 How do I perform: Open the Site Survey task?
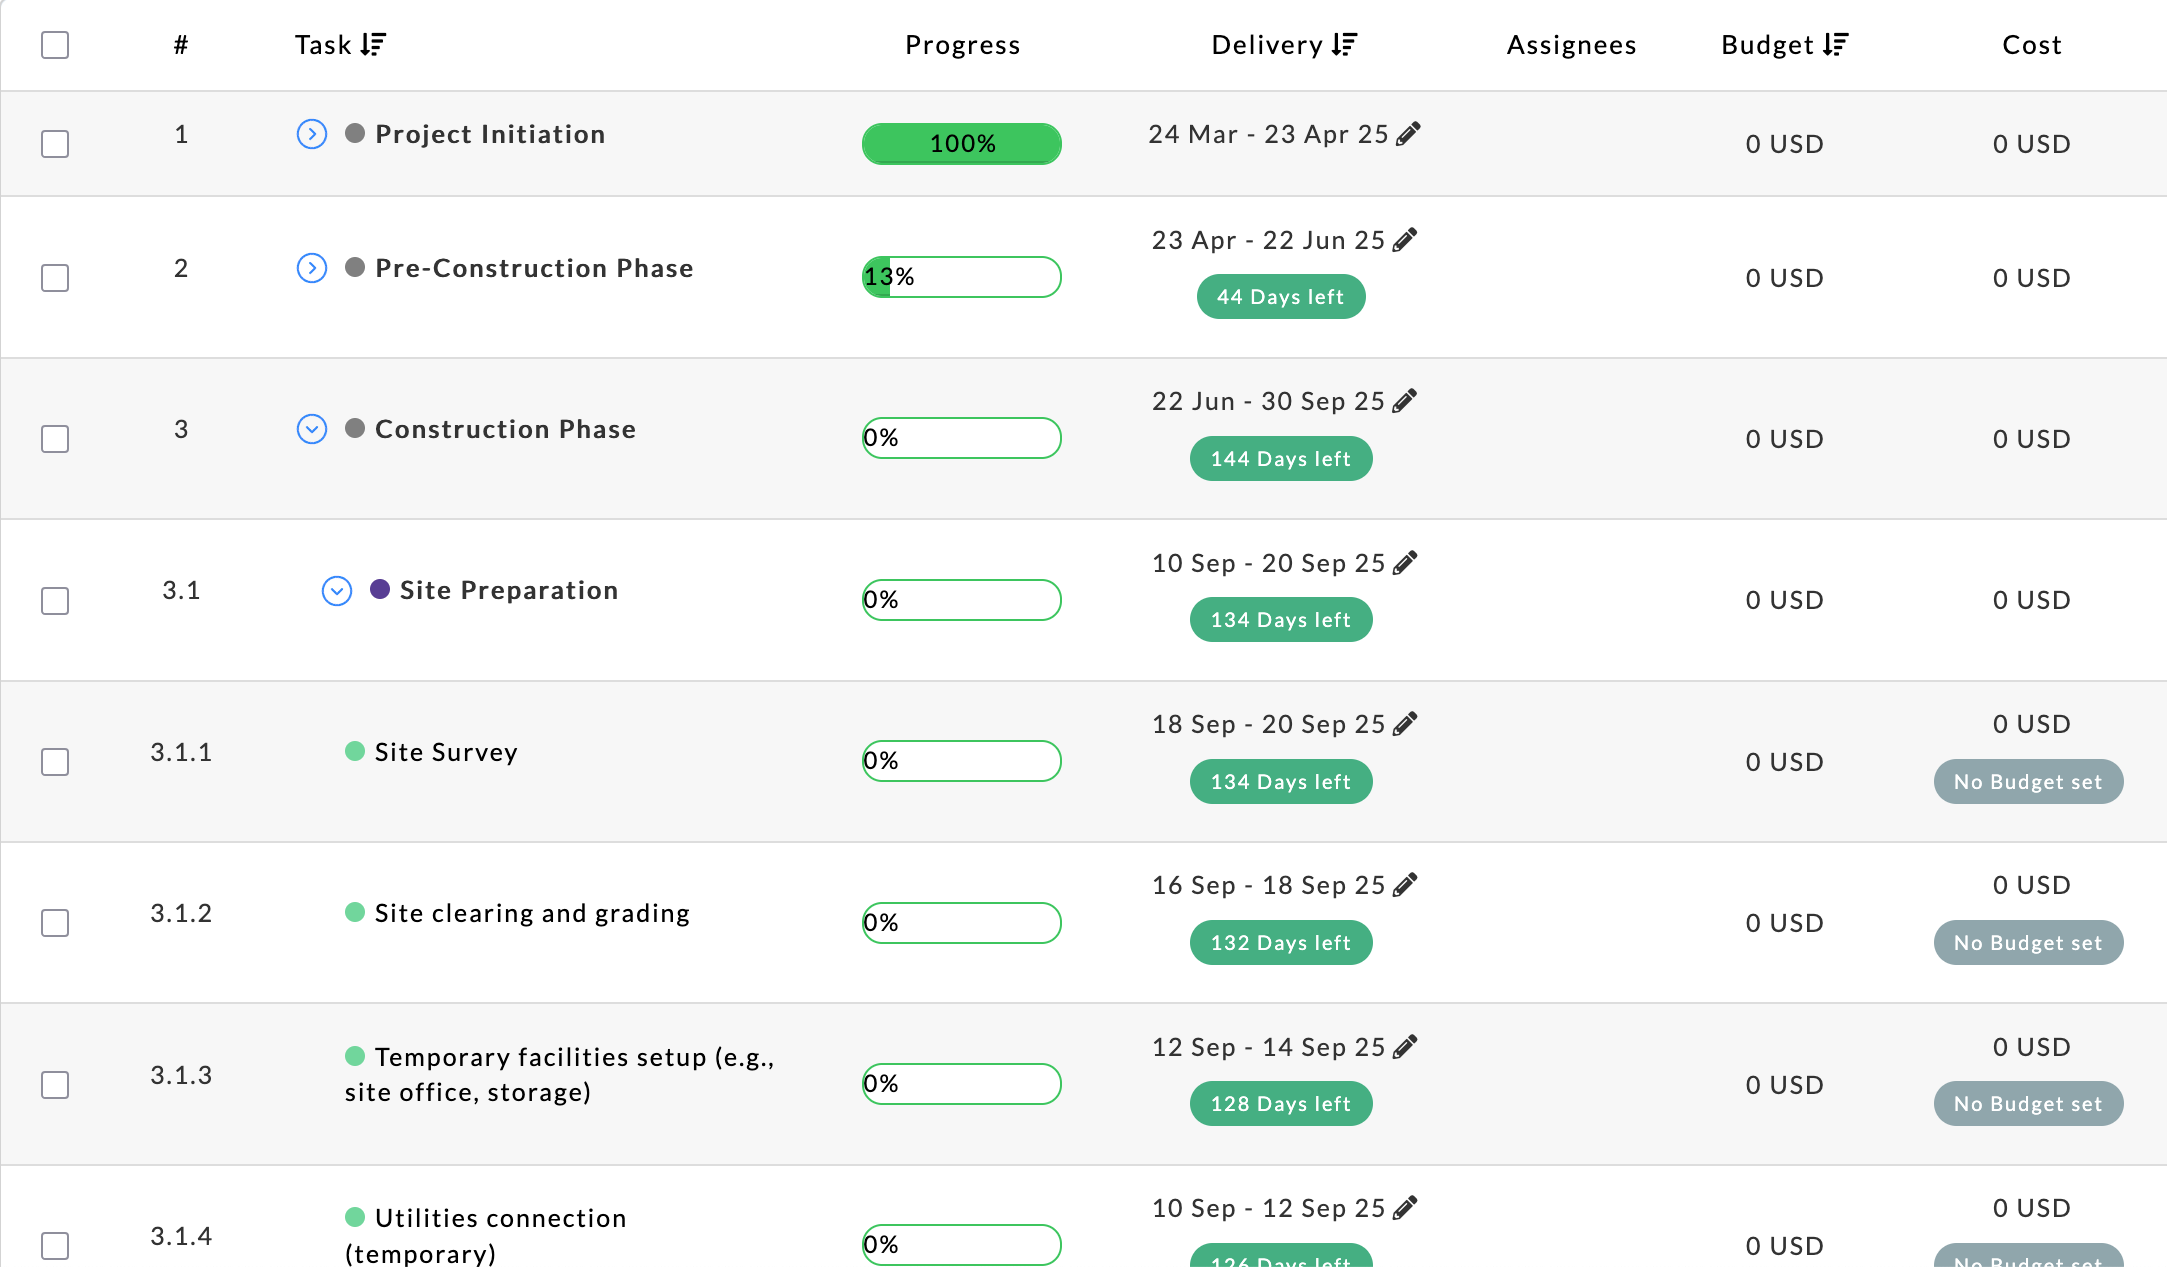pyautogui.click(x=446, y=752)
